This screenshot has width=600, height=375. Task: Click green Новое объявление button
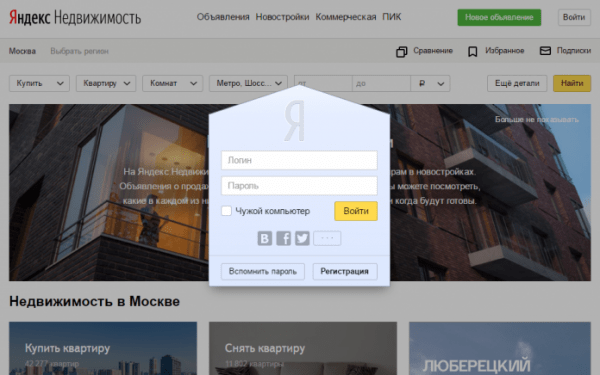(499, 17)
